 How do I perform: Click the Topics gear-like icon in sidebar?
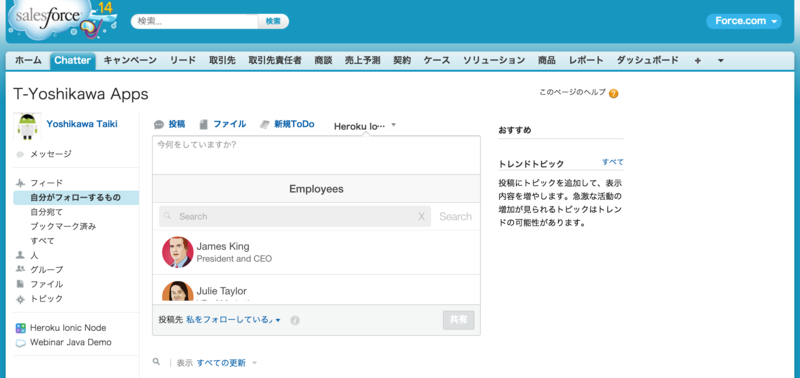coord(20,299)
